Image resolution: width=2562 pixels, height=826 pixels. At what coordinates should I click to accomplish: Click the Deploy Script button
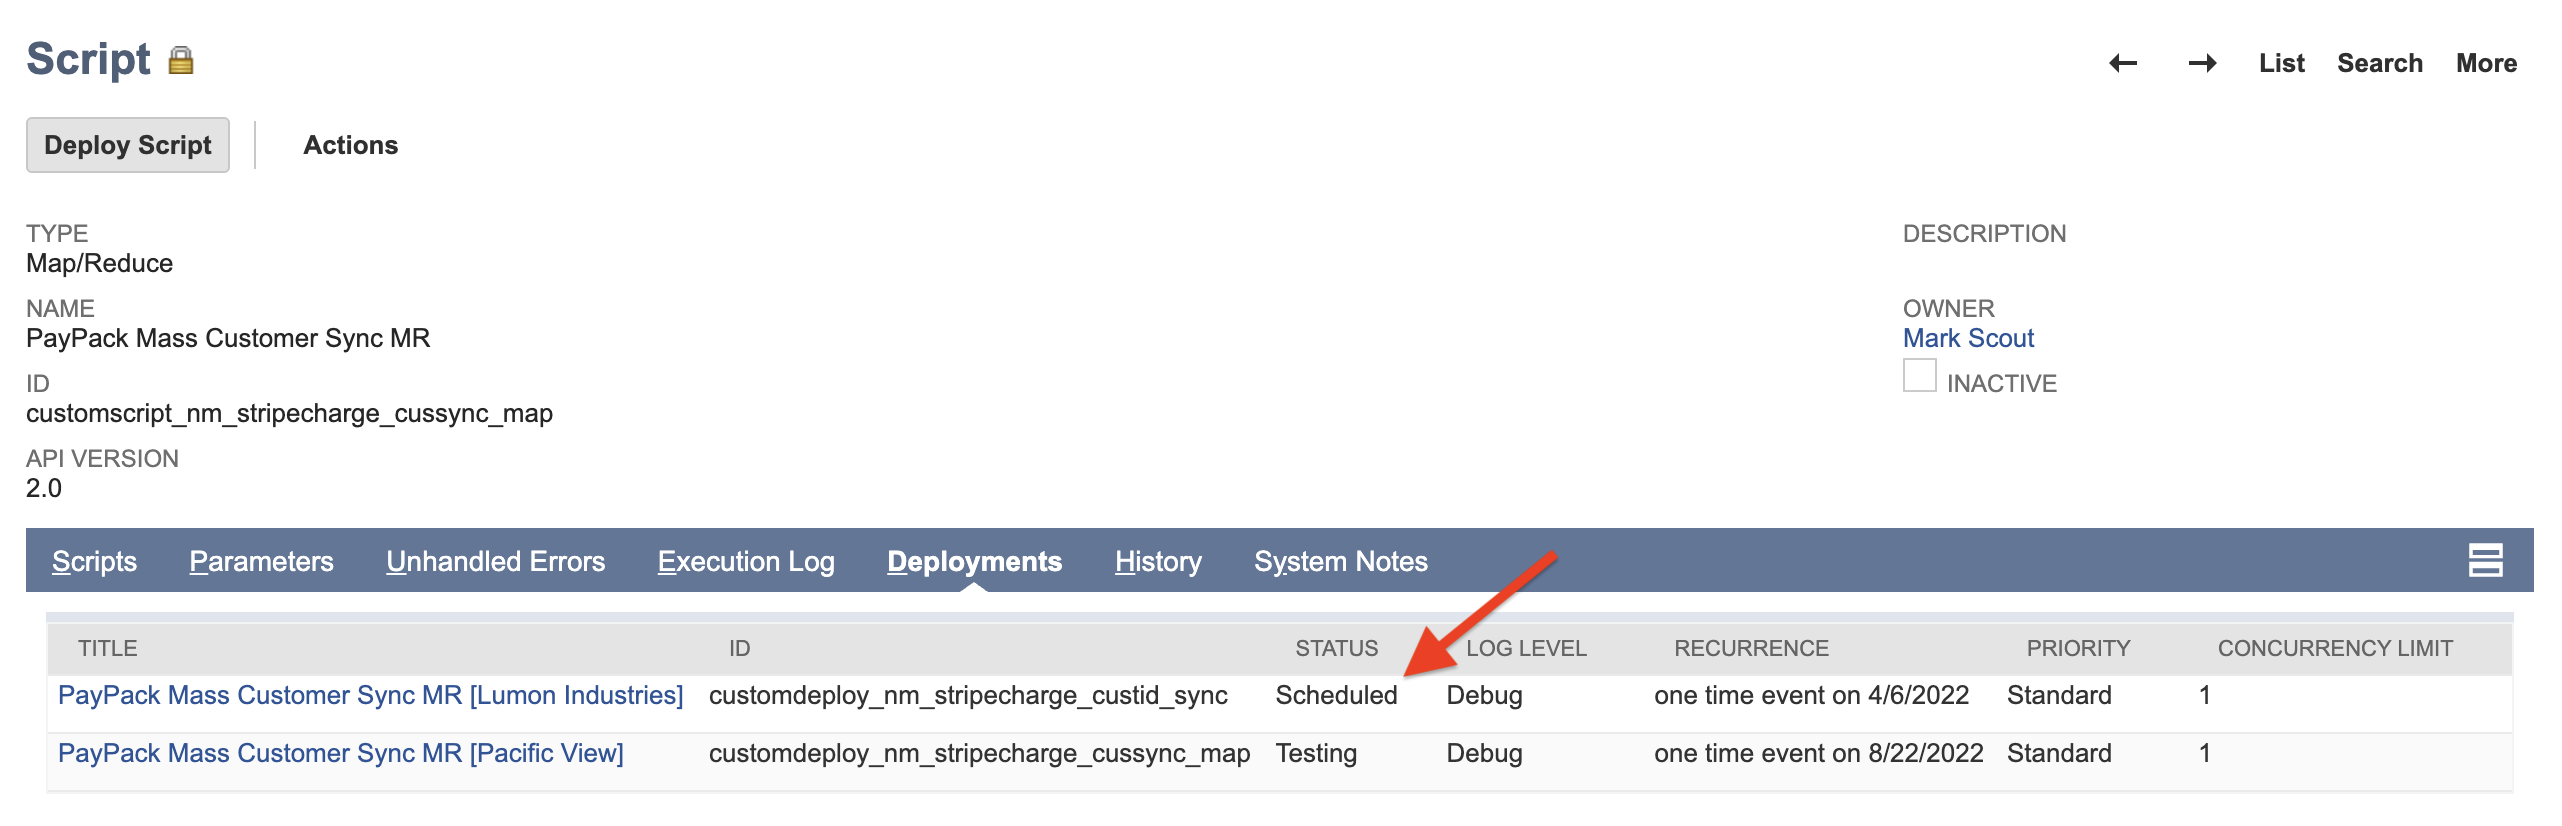pos(128,145)
